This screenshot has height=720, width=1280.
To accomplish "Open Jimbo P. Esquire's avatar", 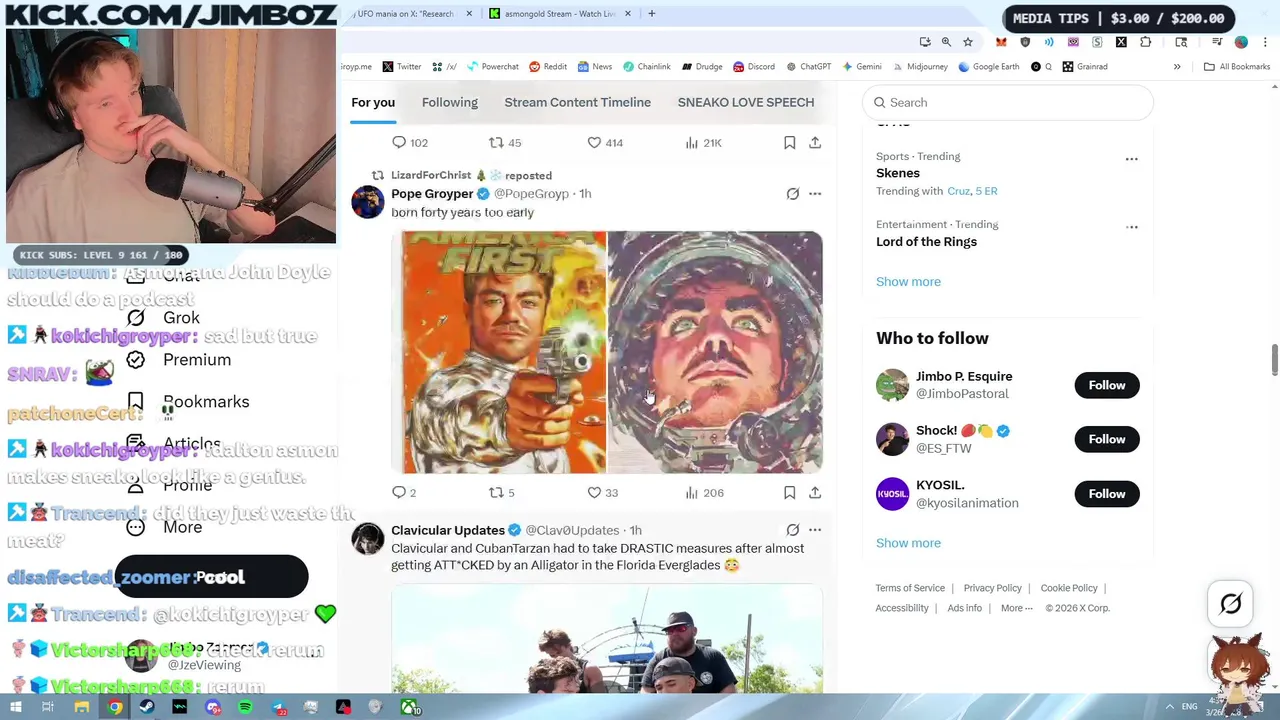I will pyautogui.click(x=892, y=385).
